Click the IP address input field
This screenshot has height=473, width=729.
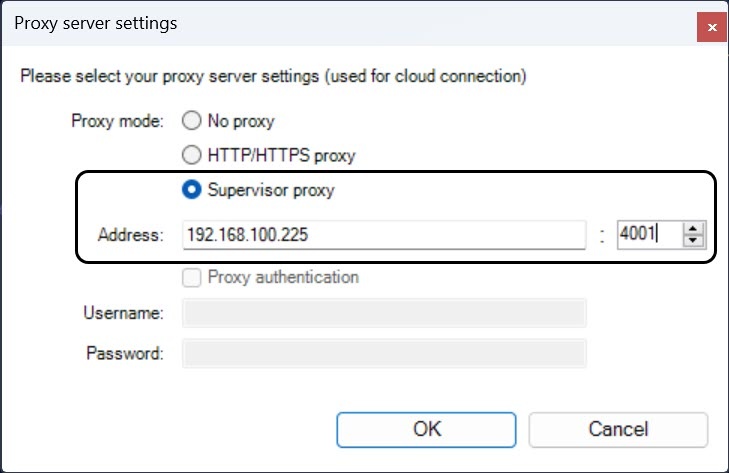pos(384,235)
